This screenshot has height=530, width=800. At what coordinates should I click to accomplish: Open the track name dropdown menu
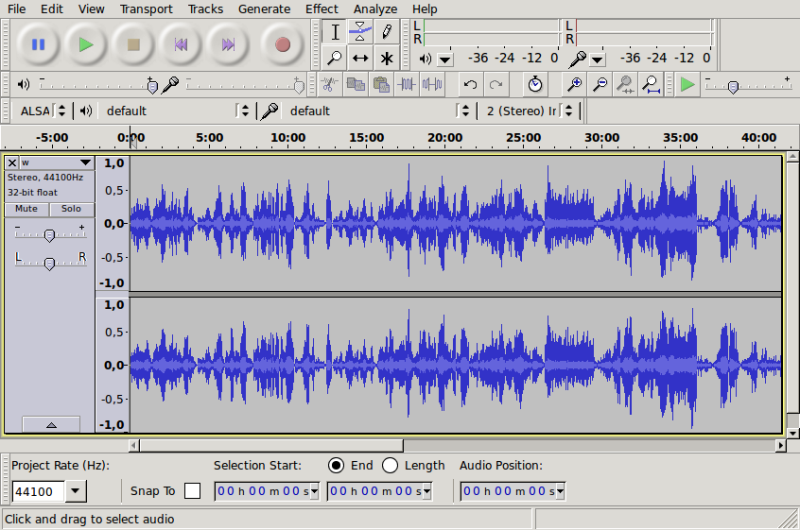(85, 162)
